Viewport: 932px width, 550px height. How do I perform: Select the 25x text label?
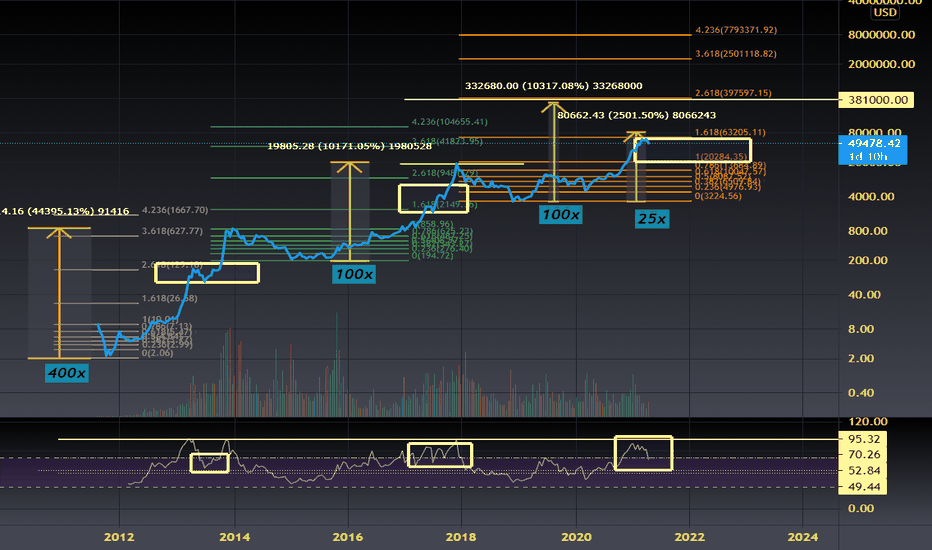coord(651,219)
